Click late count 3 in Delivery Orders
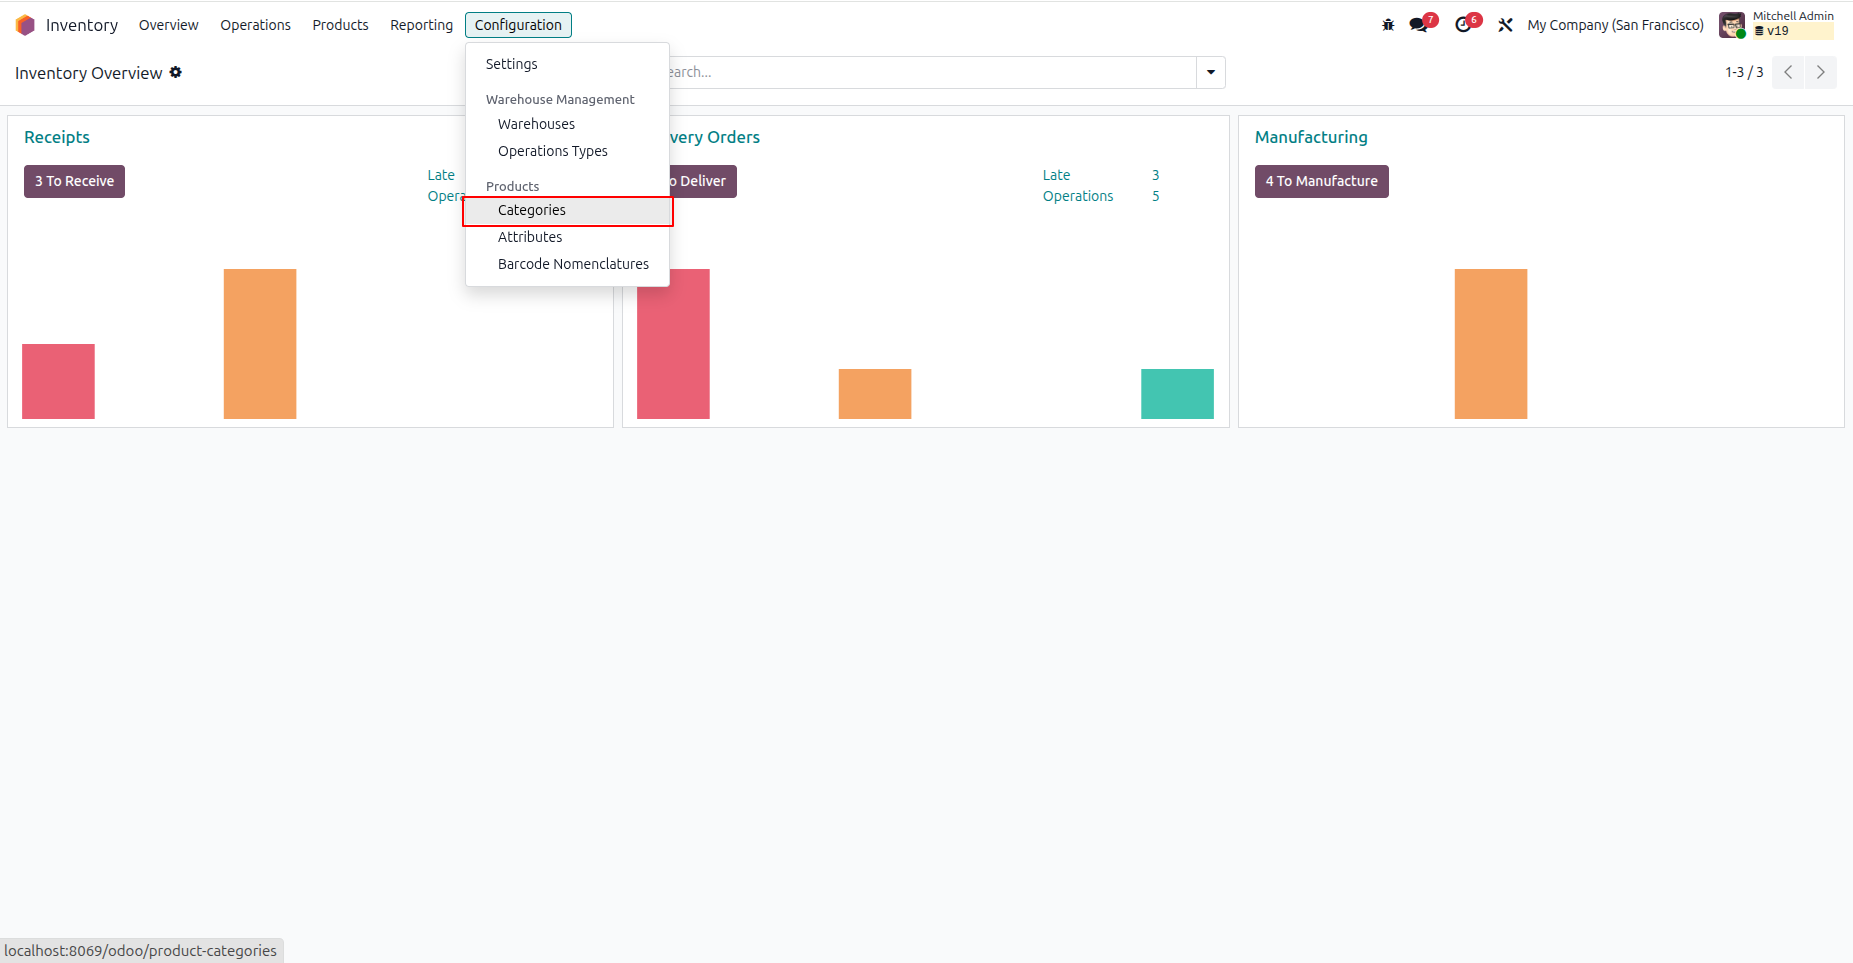The image size is (1853, 963). (x=1156, y=175)
